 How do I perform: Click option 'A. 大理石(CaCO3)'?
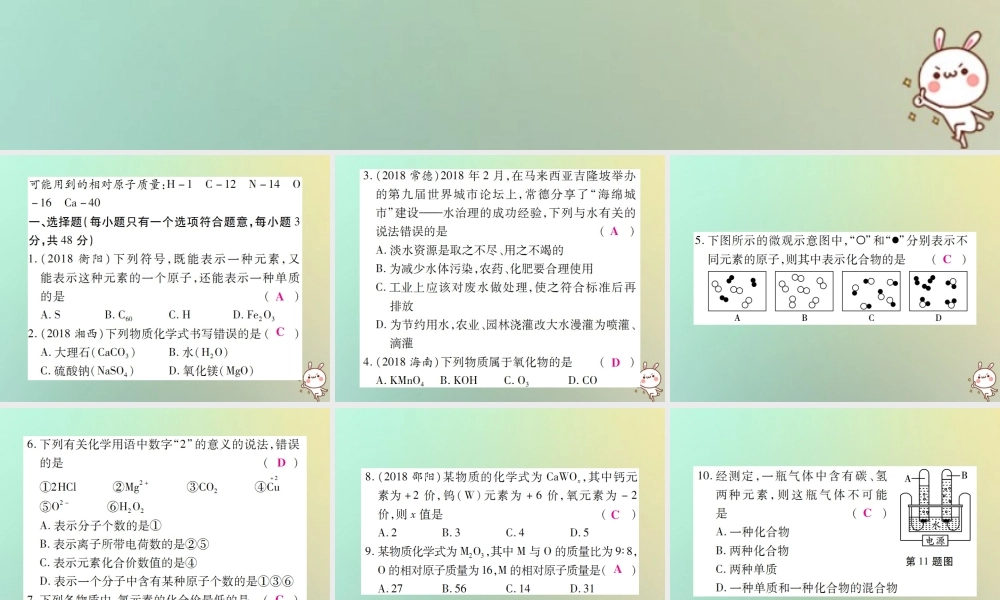tap(88, 352)
